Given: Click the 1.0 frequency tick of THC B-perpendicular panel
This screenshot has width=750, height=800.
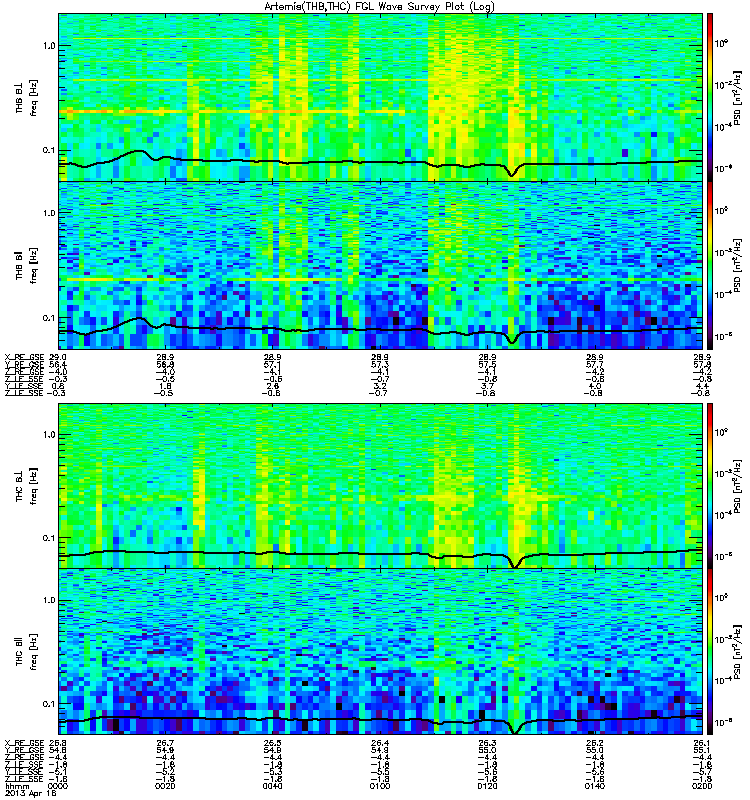Looking at the screenshot, I should pos(48,435).
